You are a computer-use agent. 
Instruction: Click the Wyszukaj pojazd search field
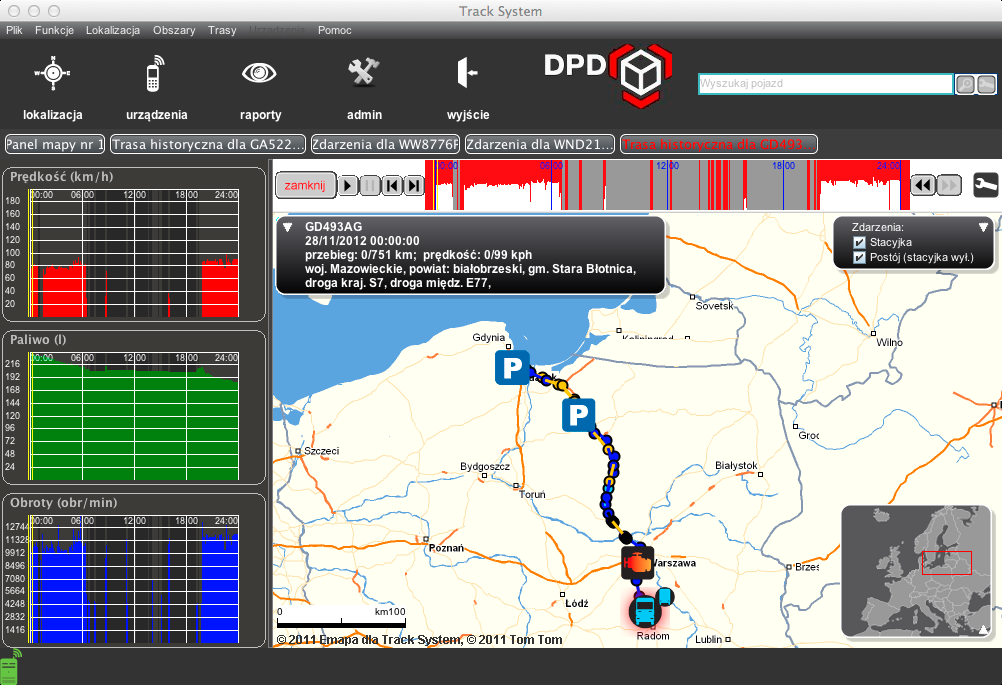tap(826, 84)
